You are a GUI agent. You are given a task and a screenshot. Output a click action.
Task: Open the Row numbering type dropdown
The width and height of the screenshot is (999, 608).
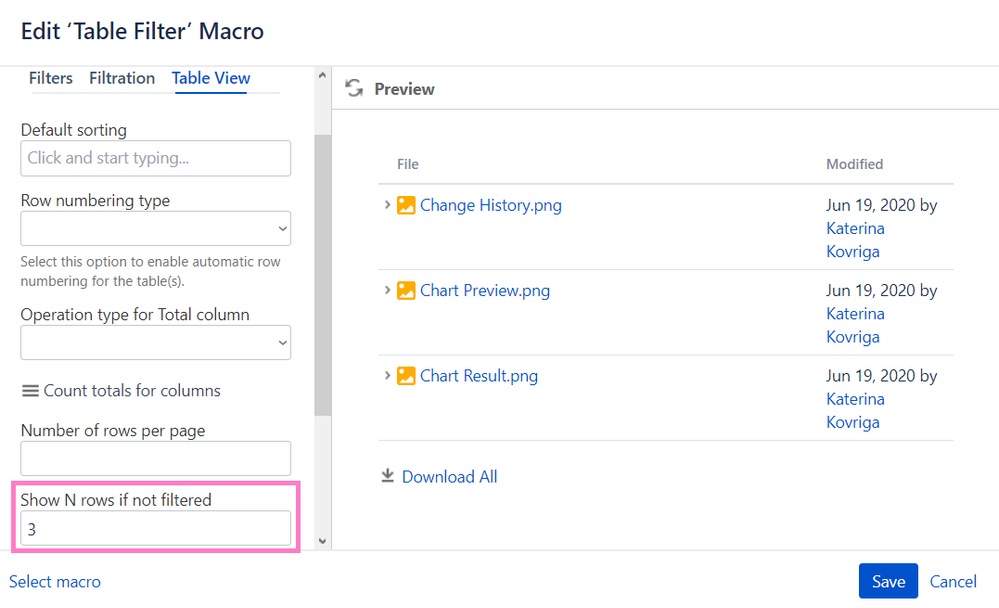[x=155, y=228]
